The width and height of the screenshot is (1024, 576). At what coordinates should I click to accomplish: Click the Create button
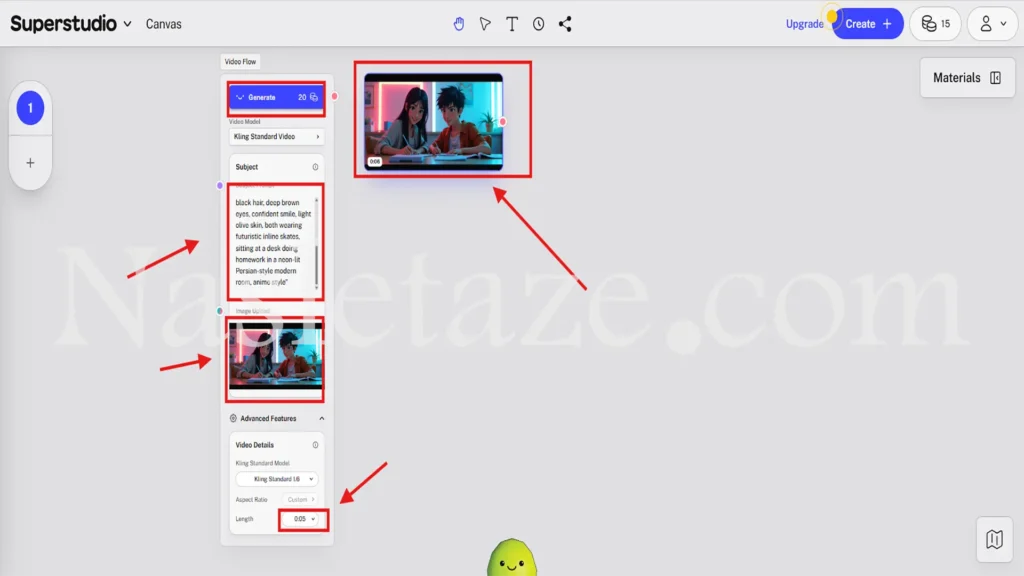(868, 24)
